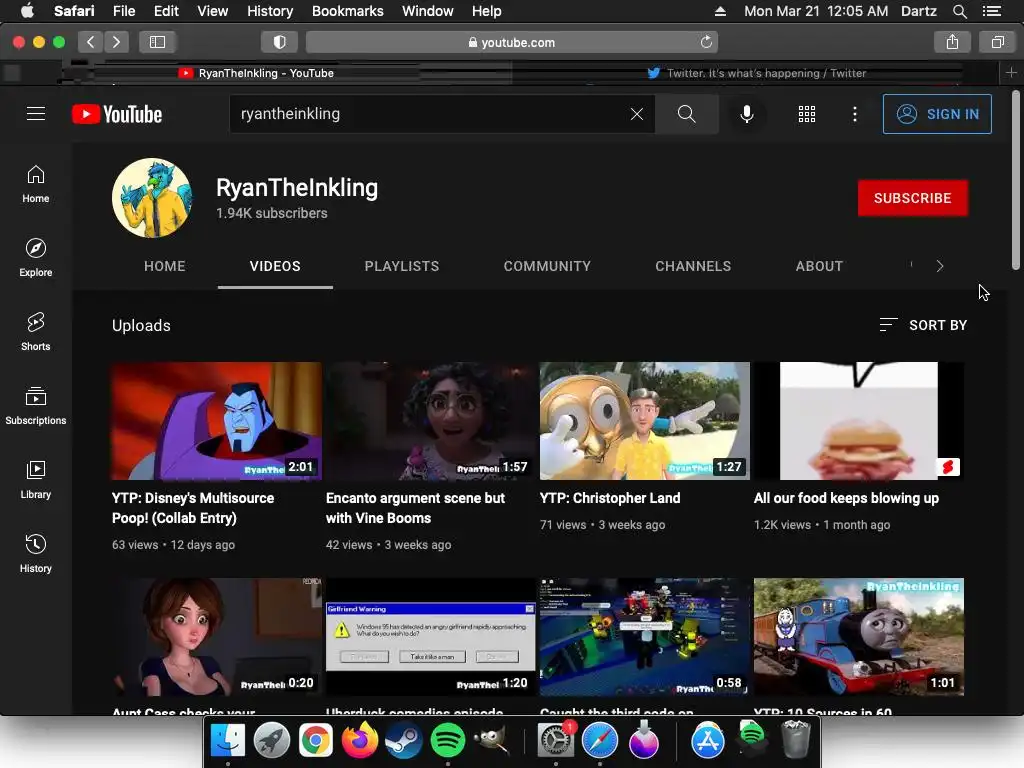Click the YouTube logo
Image resolution: width=1024 pixels, height=768 pixels.
point(117,114)
